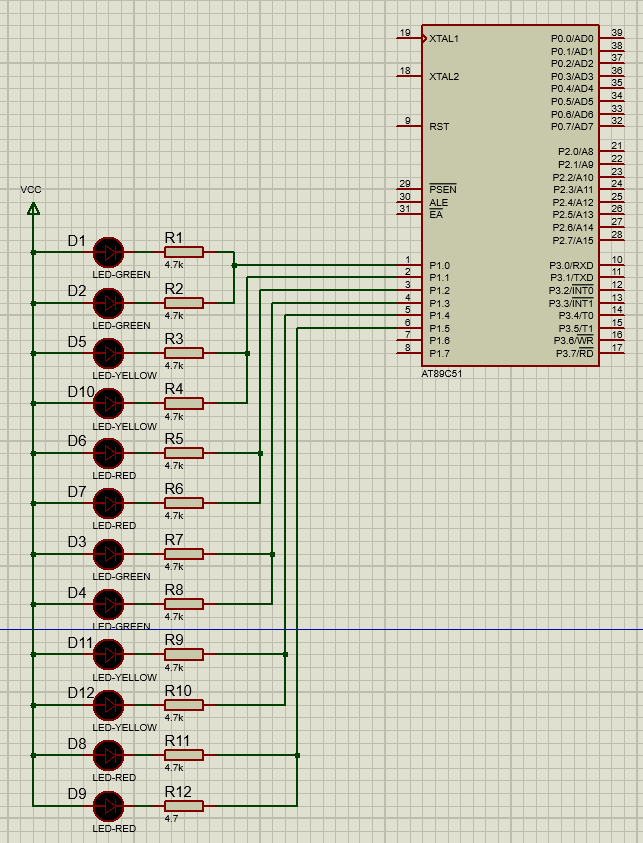Viewport: 643px width, 843px height.
Task: Select the resistor R7 body
Action: [x=184, y=554]
